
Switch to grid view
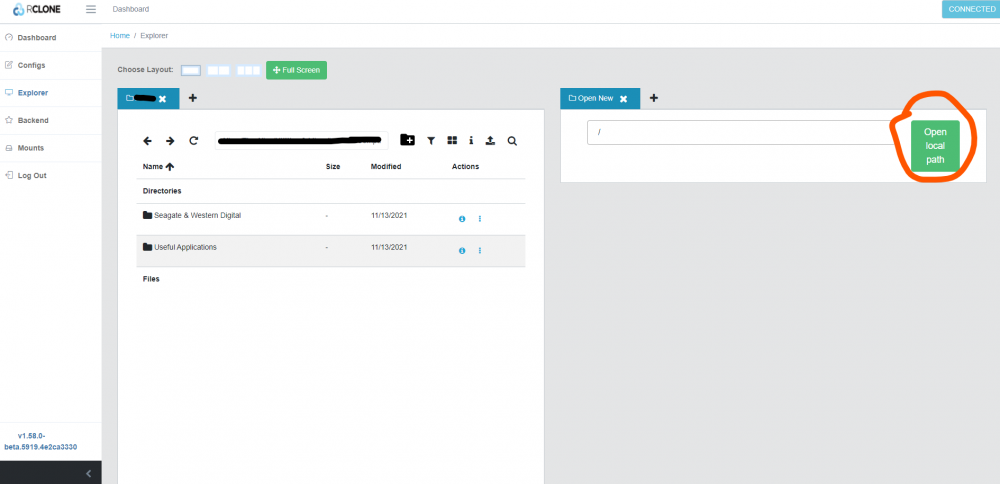[452, 141]
